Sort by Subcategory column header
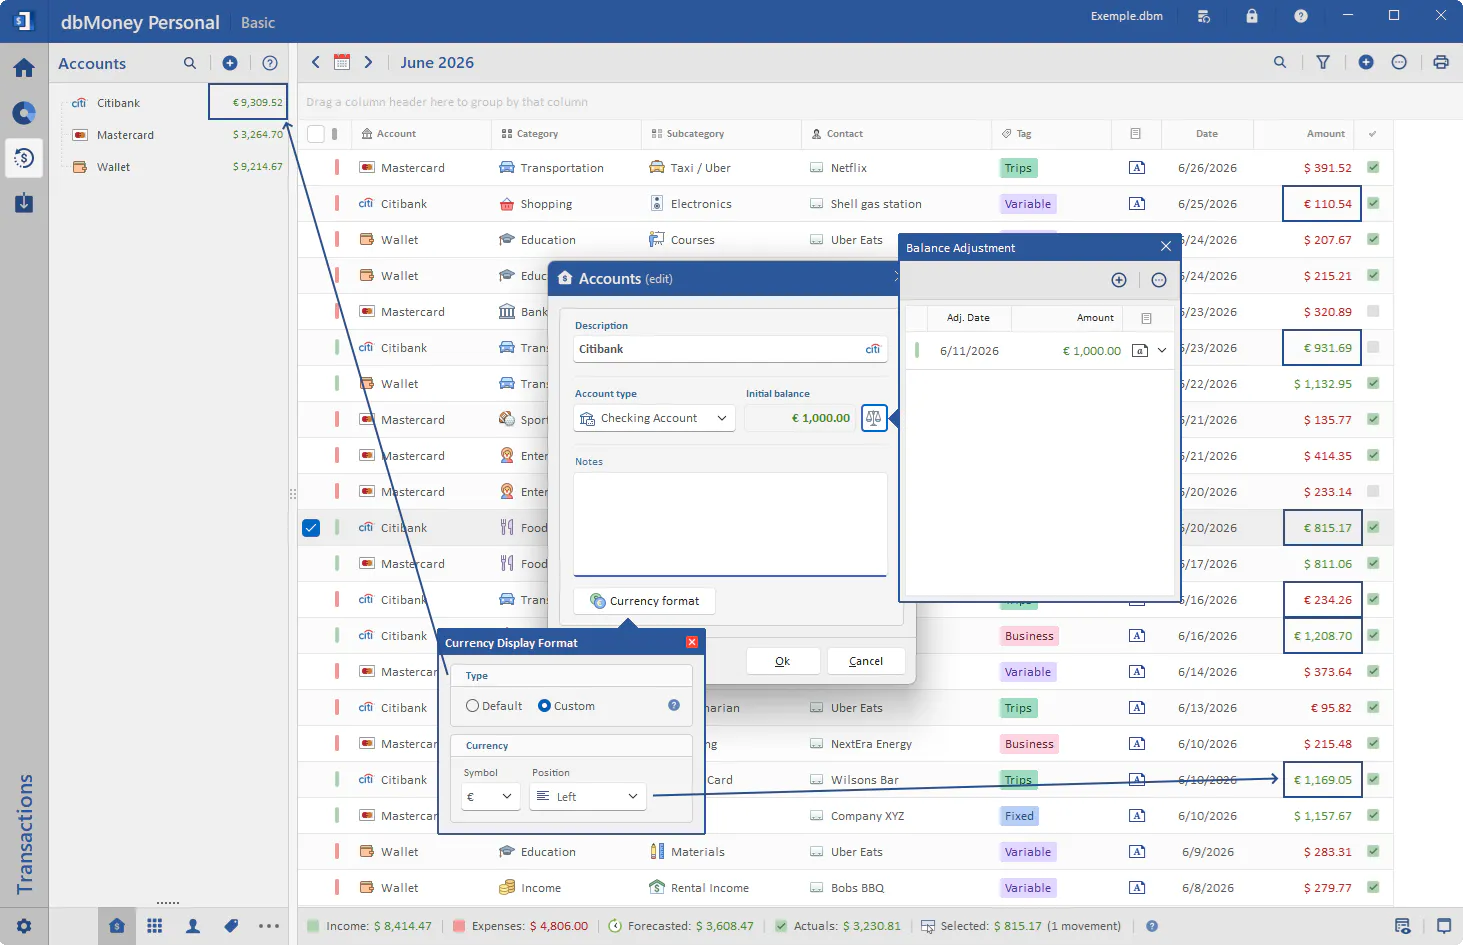 [695, 134]
